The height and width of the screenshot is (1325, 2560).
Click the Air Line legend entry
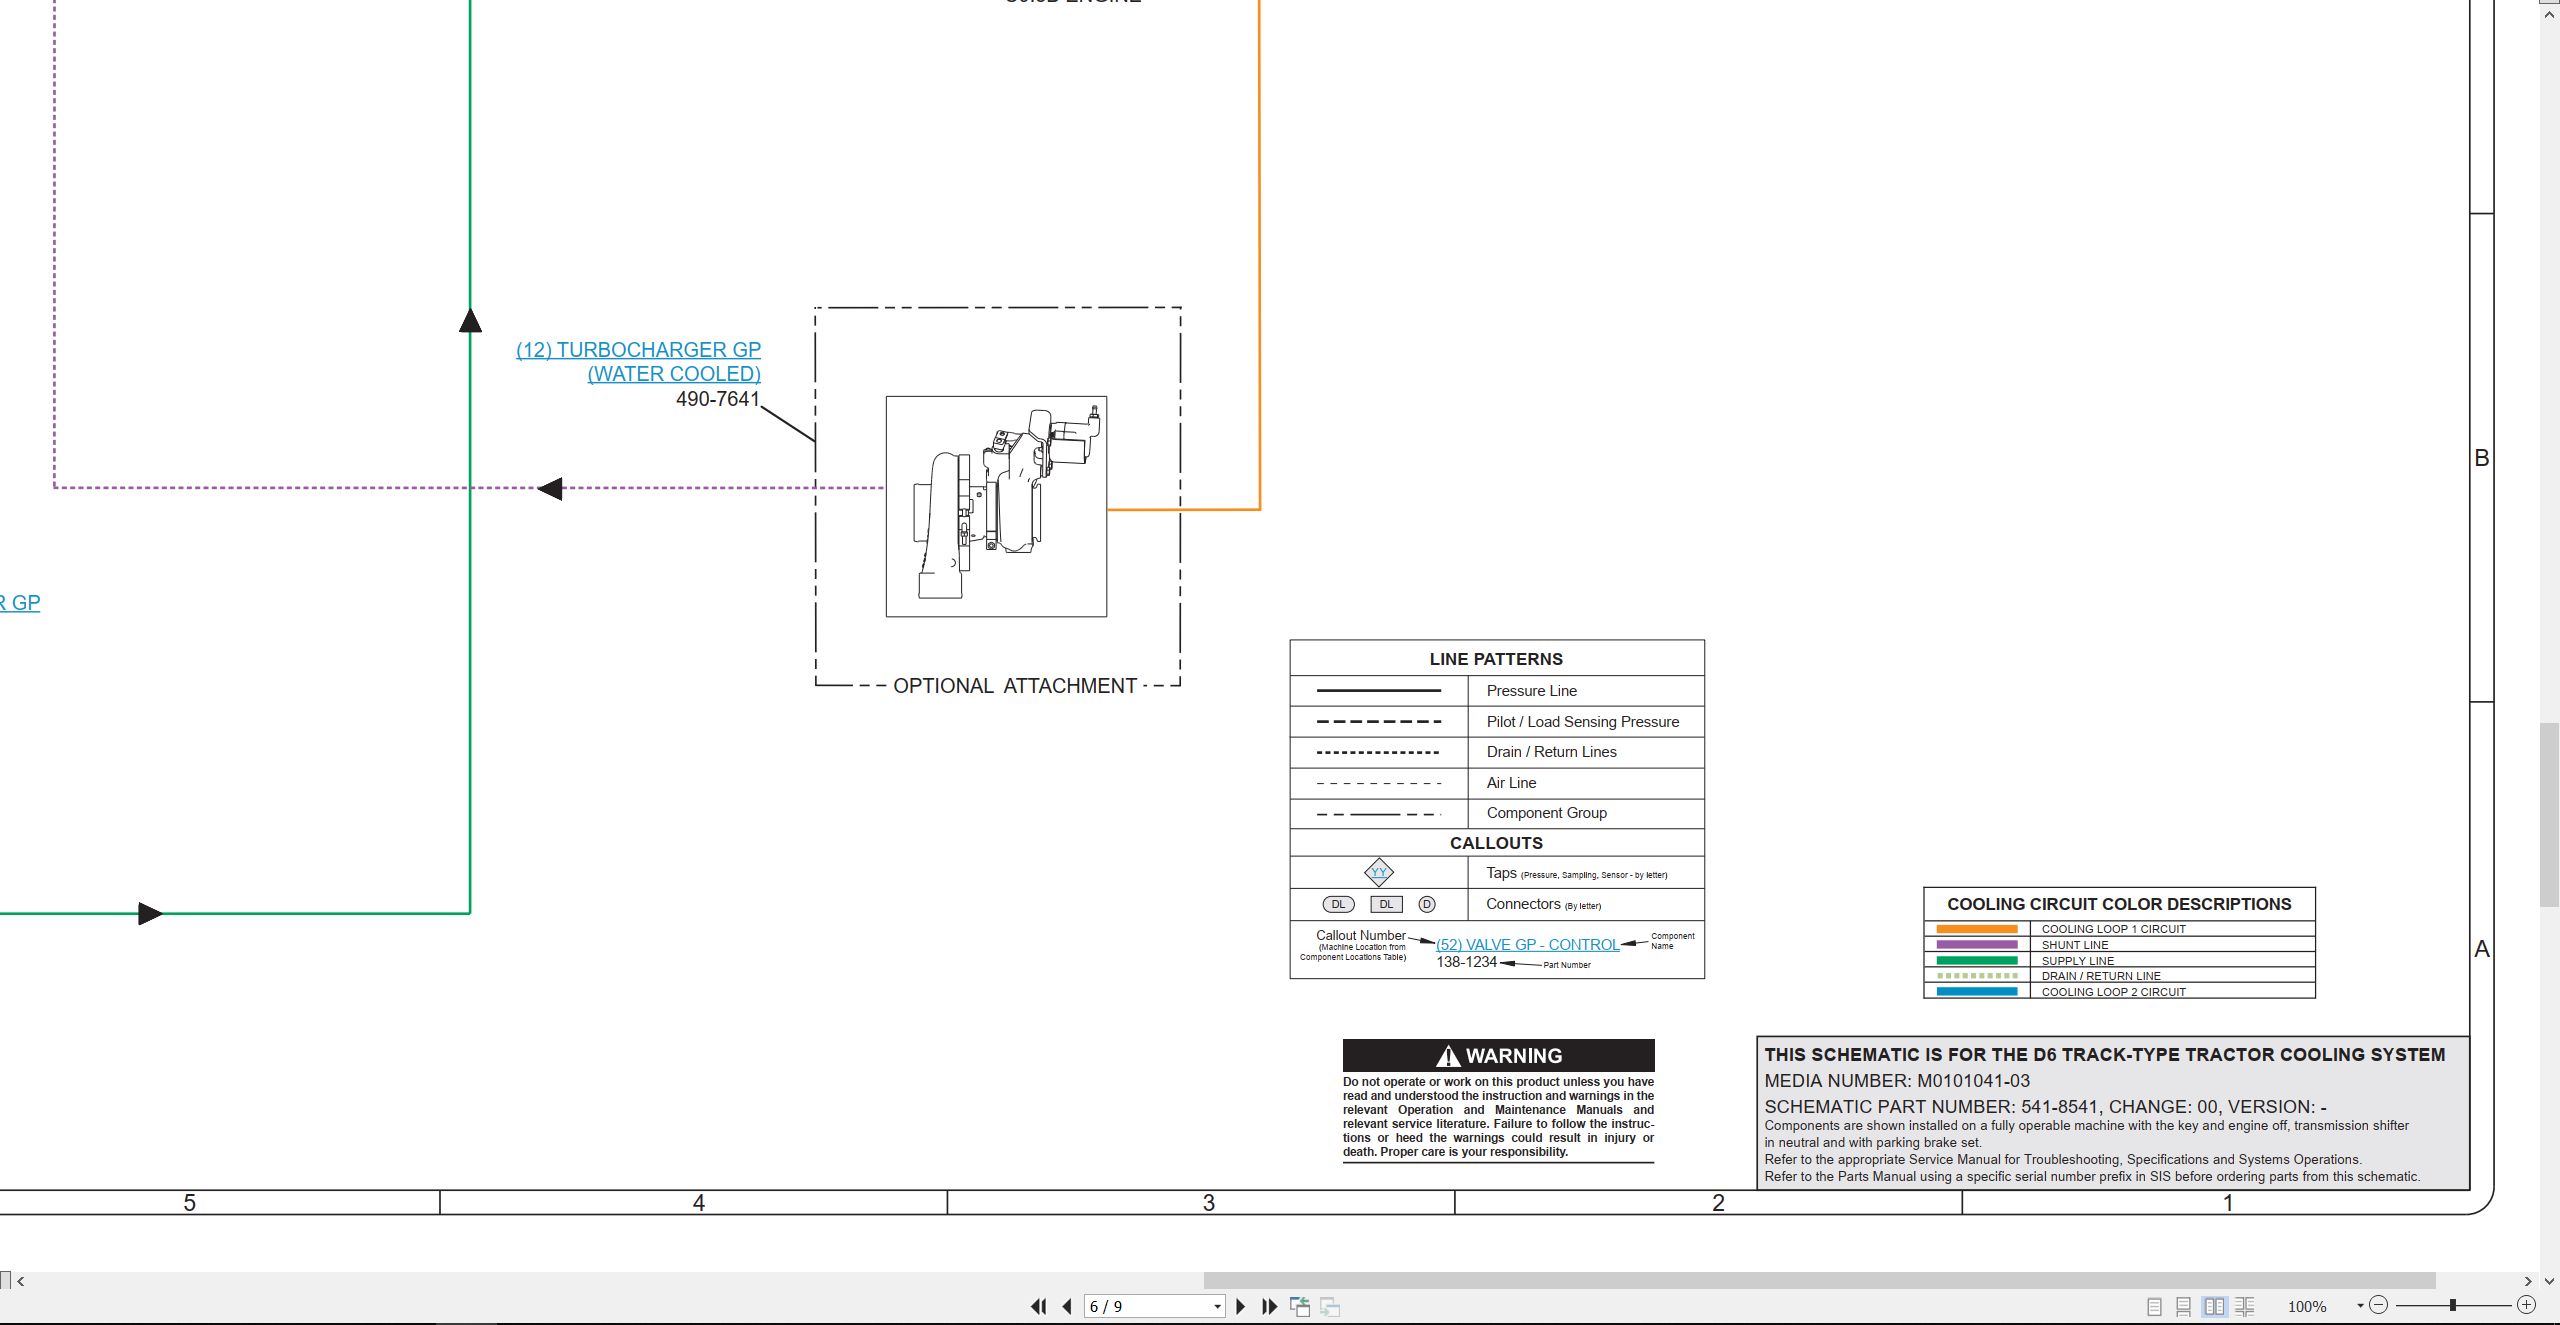1511,783
